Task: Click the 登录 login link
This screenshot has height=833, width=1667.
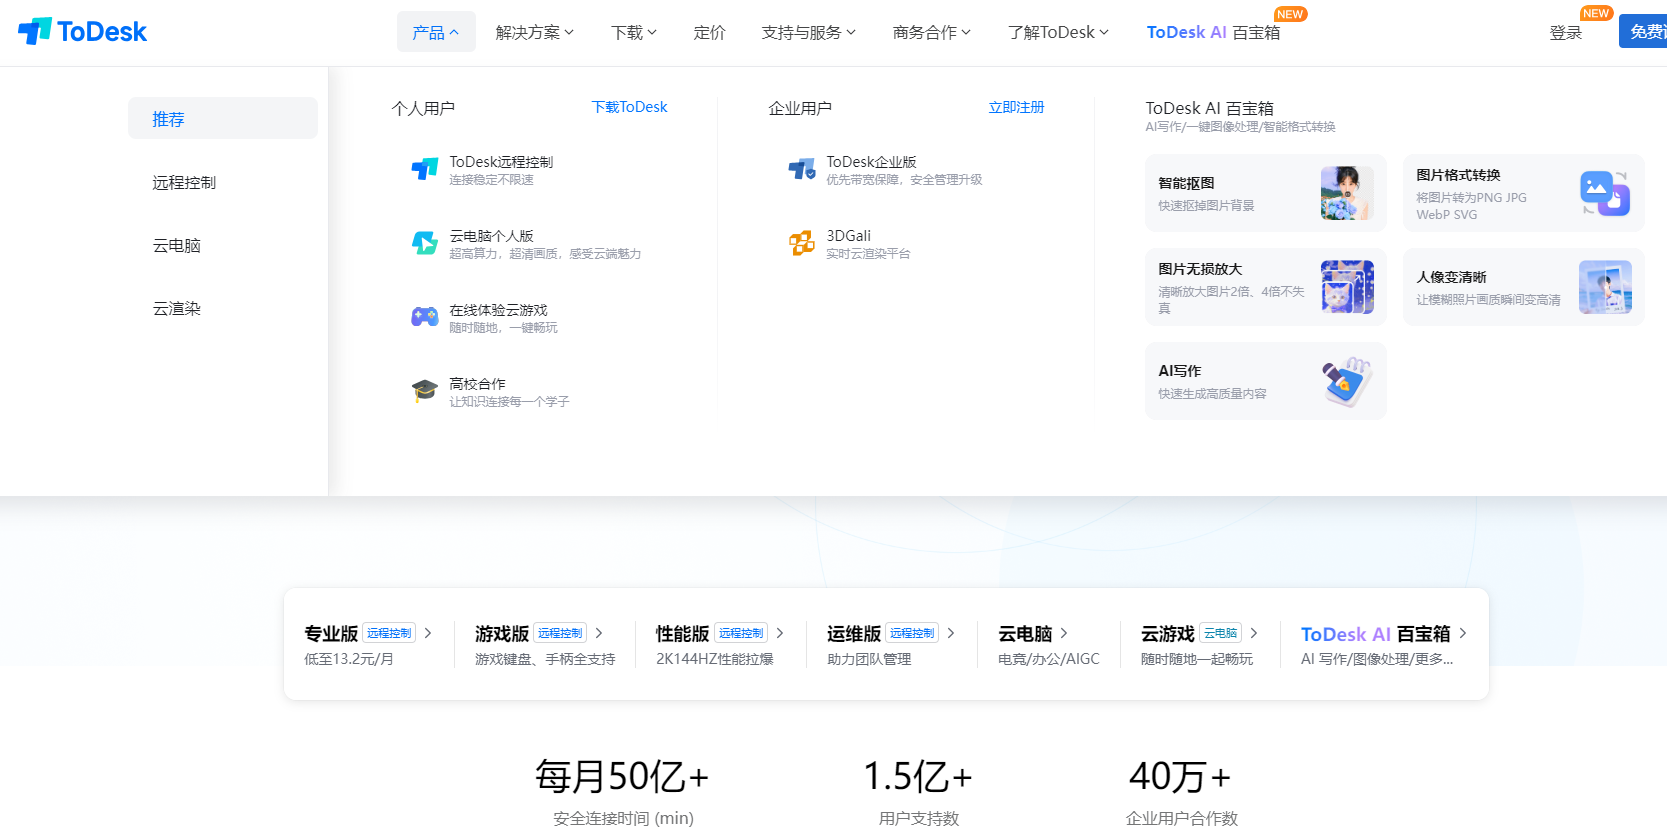Action: coord(1566,32)
